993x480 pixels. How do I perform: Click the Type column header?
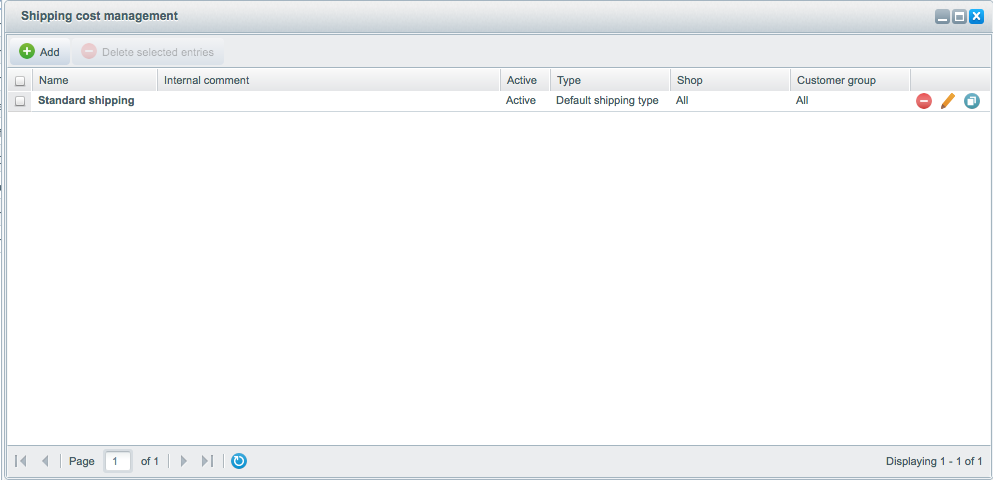tap(610, 80)
